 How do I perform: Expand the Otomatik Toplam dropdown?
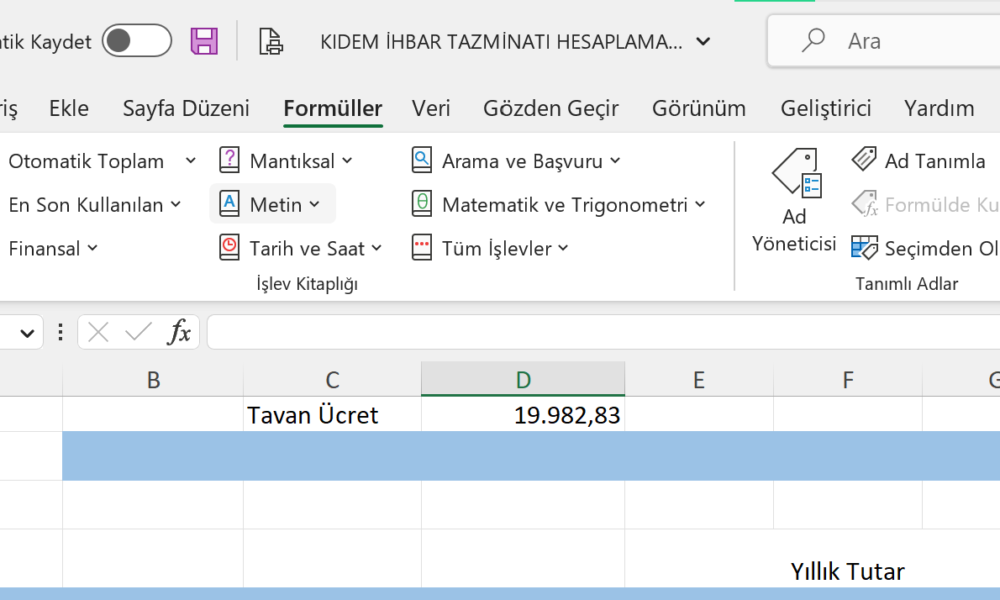coord(191,160)
